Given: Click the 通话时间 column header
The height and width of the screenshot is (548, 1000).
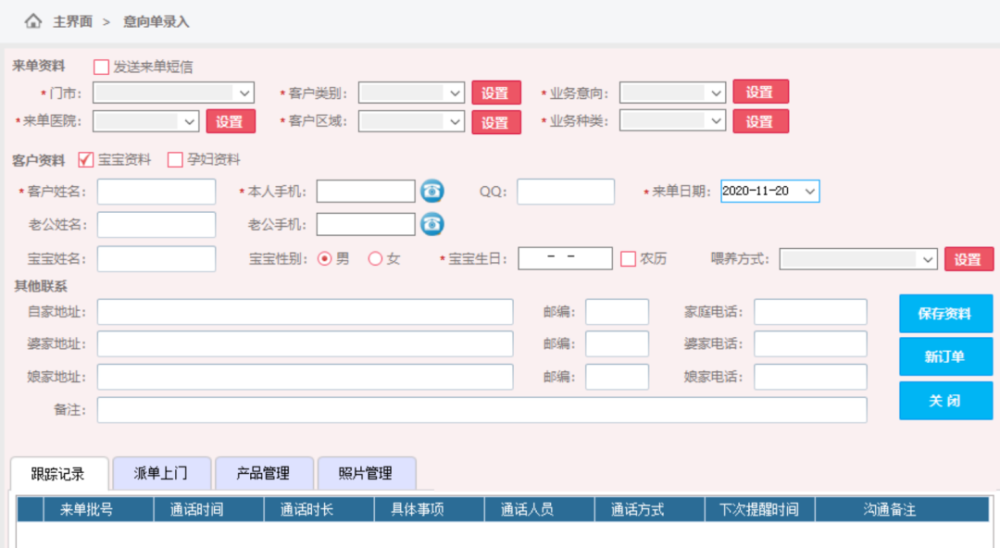Looking at the screenshot, I should click(x=209, y=510).
